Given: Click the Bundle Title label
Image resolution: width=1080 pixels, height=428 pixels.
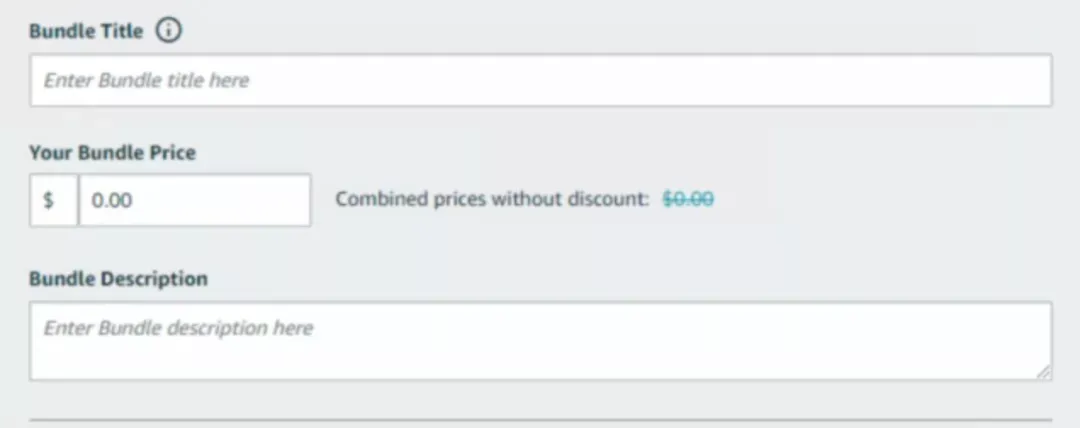Looking at the screenshot, I should [86, 31].
